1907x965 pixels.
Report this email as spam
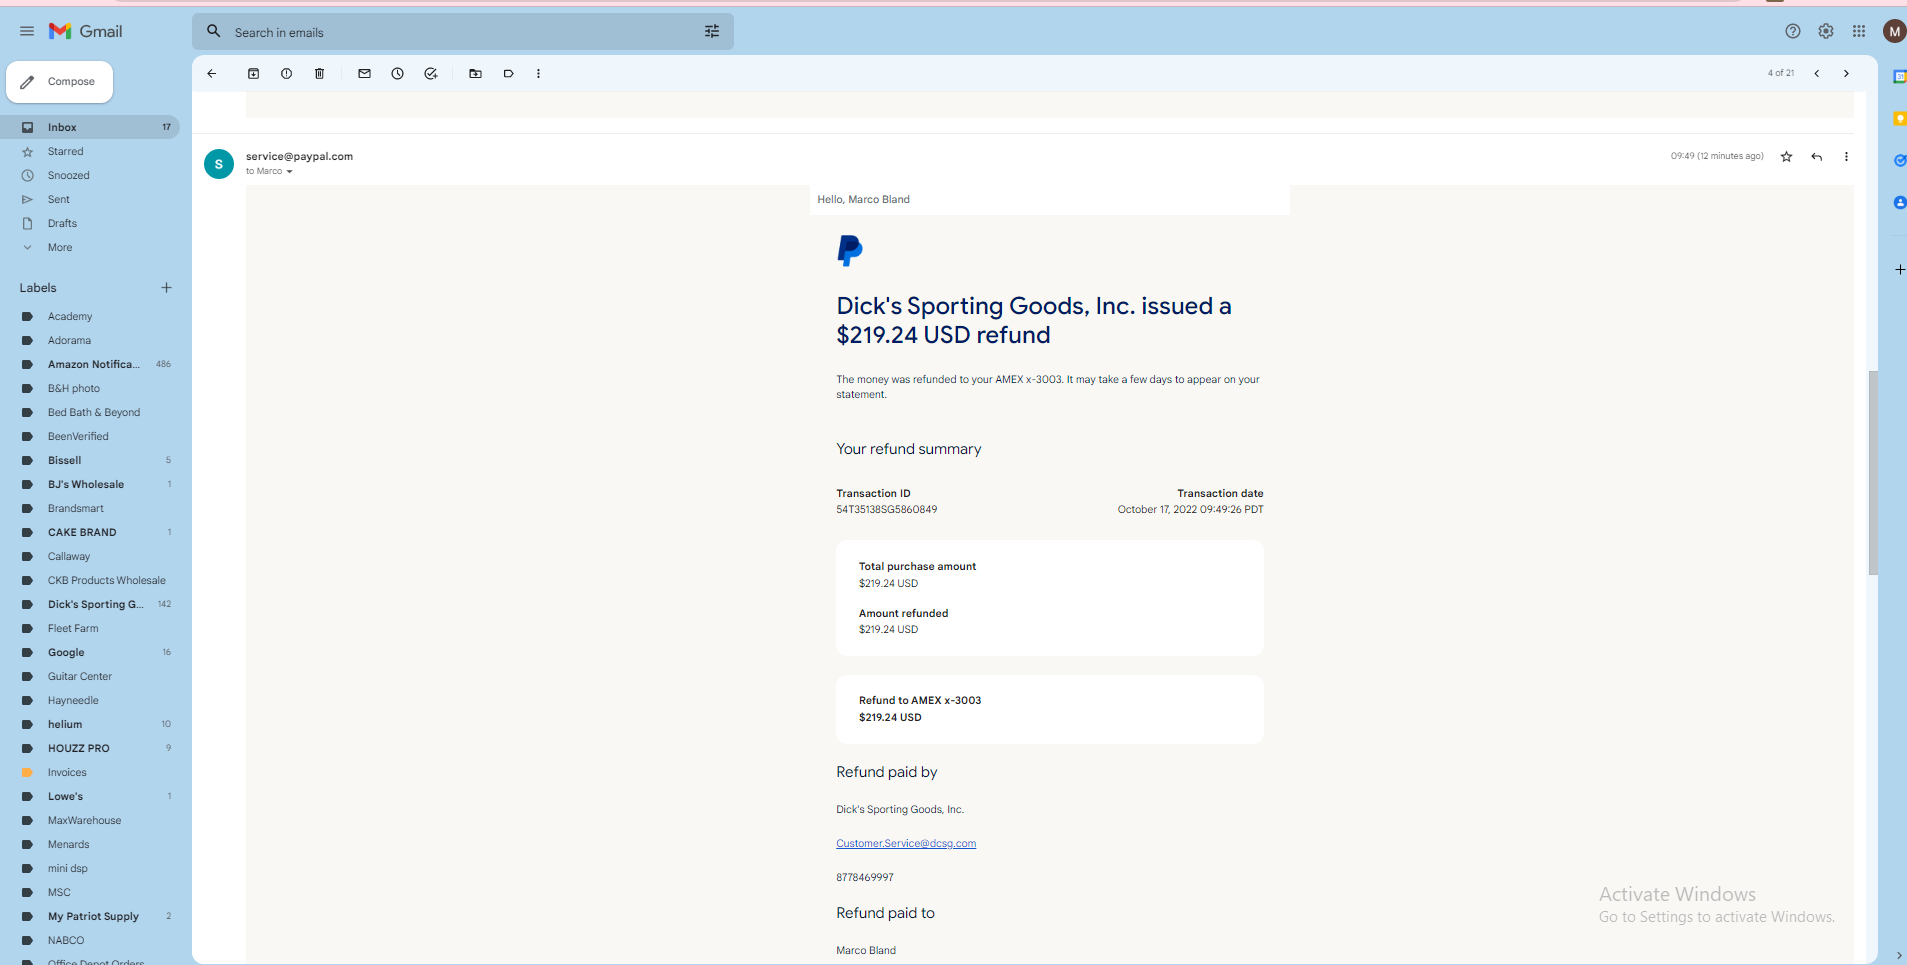click(287, 73)
